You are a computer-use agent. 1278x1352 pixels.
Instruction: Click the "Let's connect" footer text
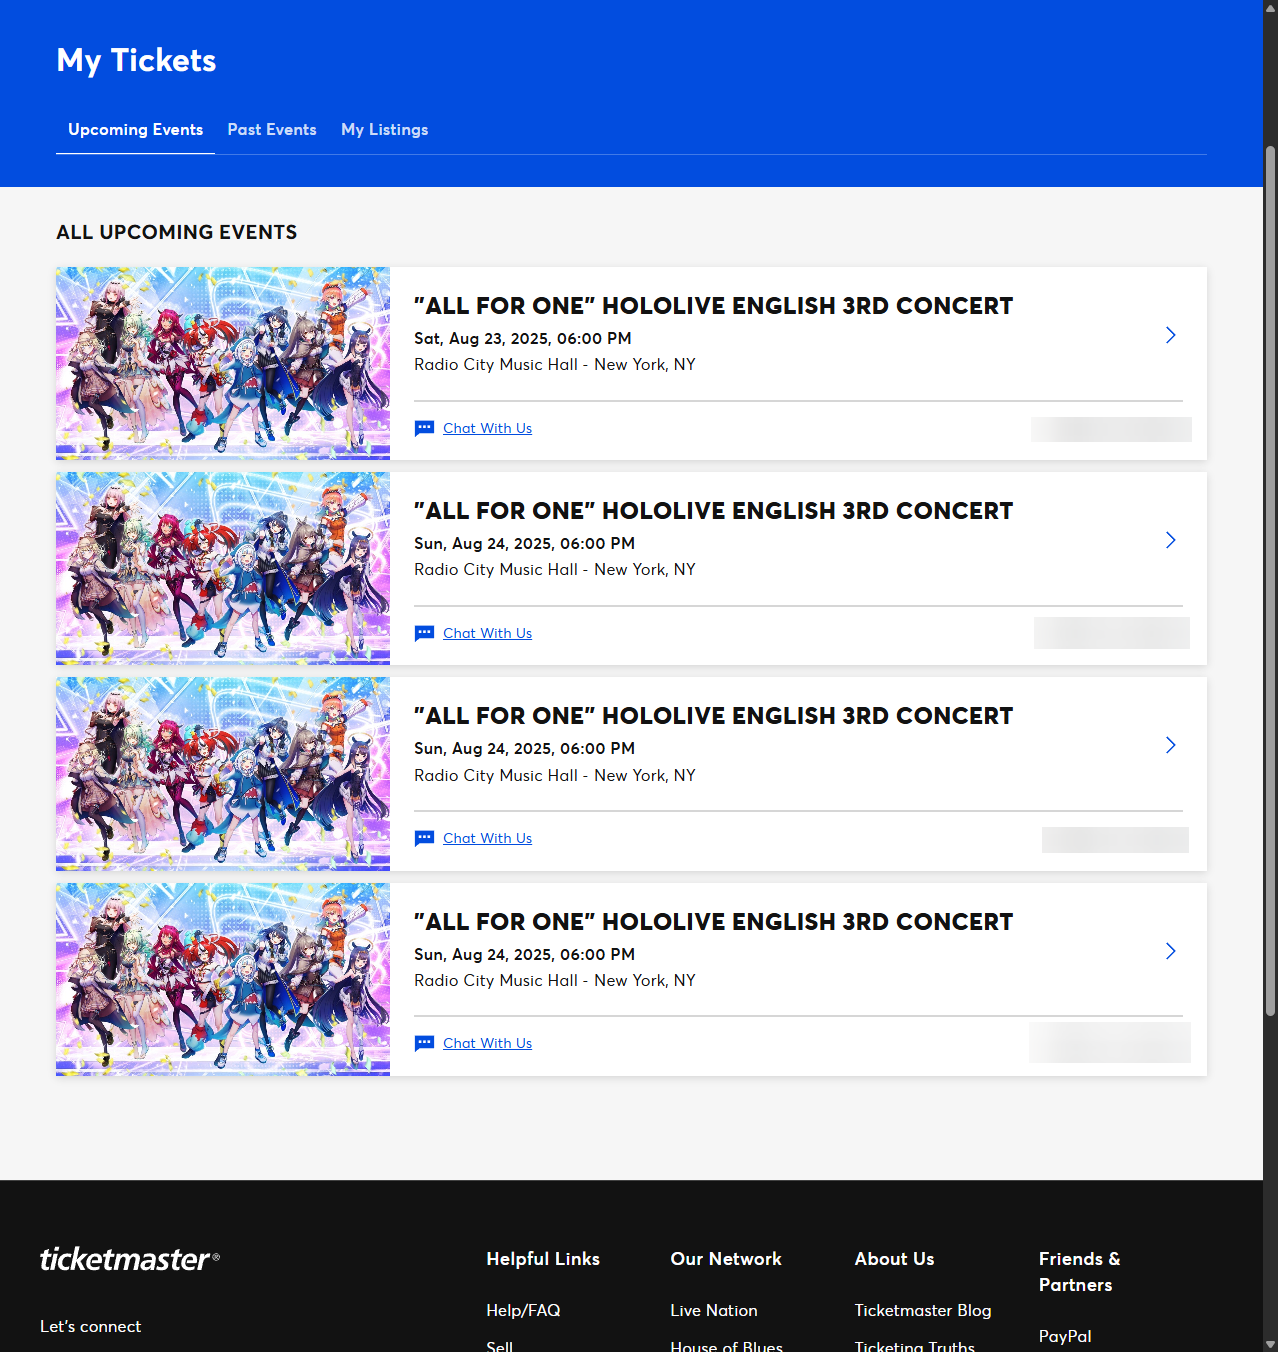90,1326
